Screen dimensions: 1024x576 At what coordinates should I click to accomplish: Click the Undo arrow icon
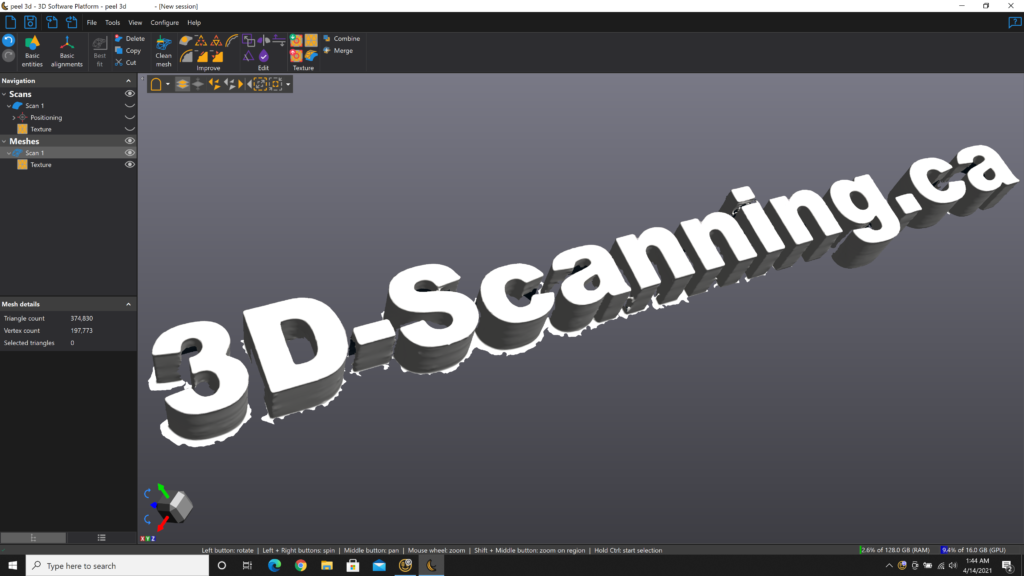point(10,42)
